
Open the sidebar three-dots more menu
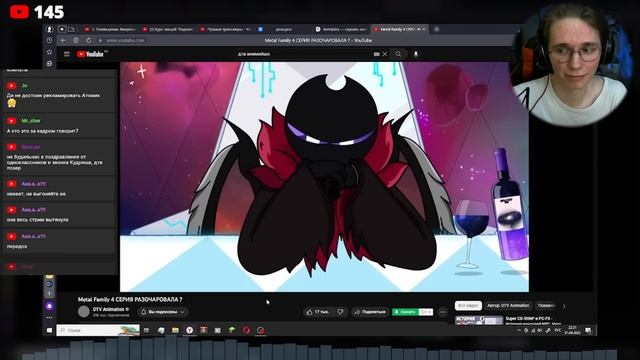coord(49,318)
